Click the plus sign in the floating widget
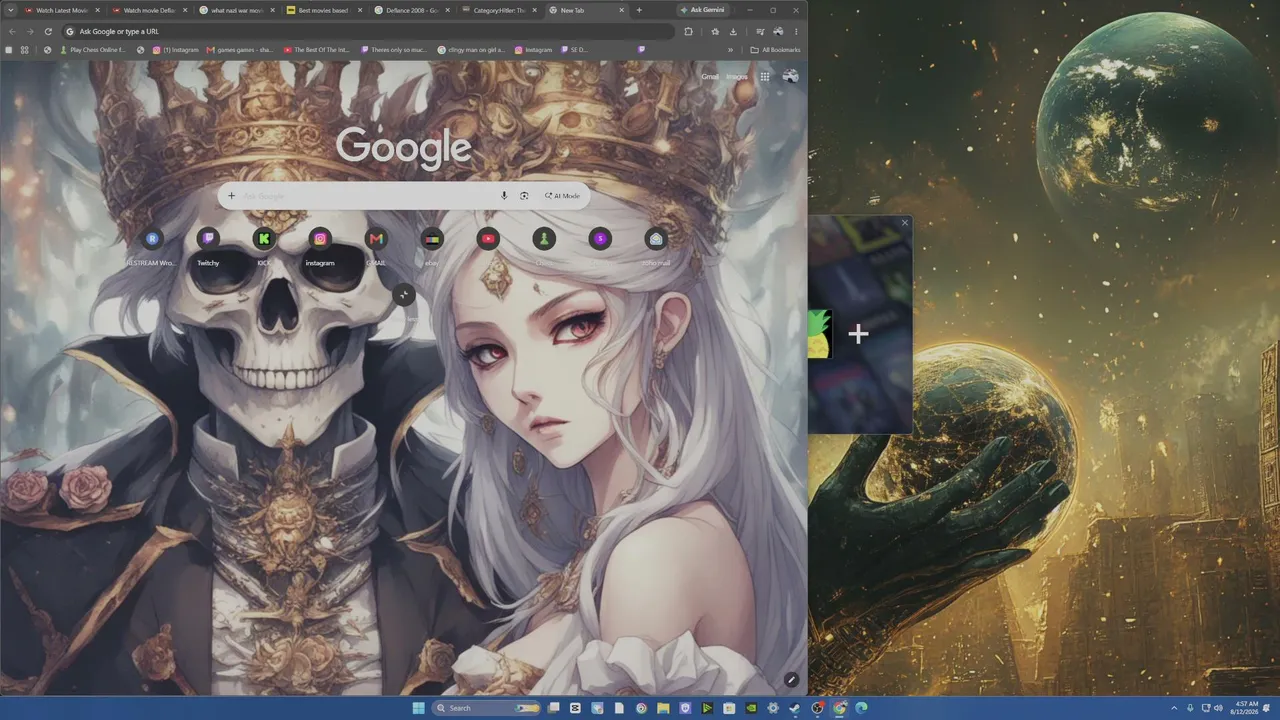 click(x=858, y=334)
